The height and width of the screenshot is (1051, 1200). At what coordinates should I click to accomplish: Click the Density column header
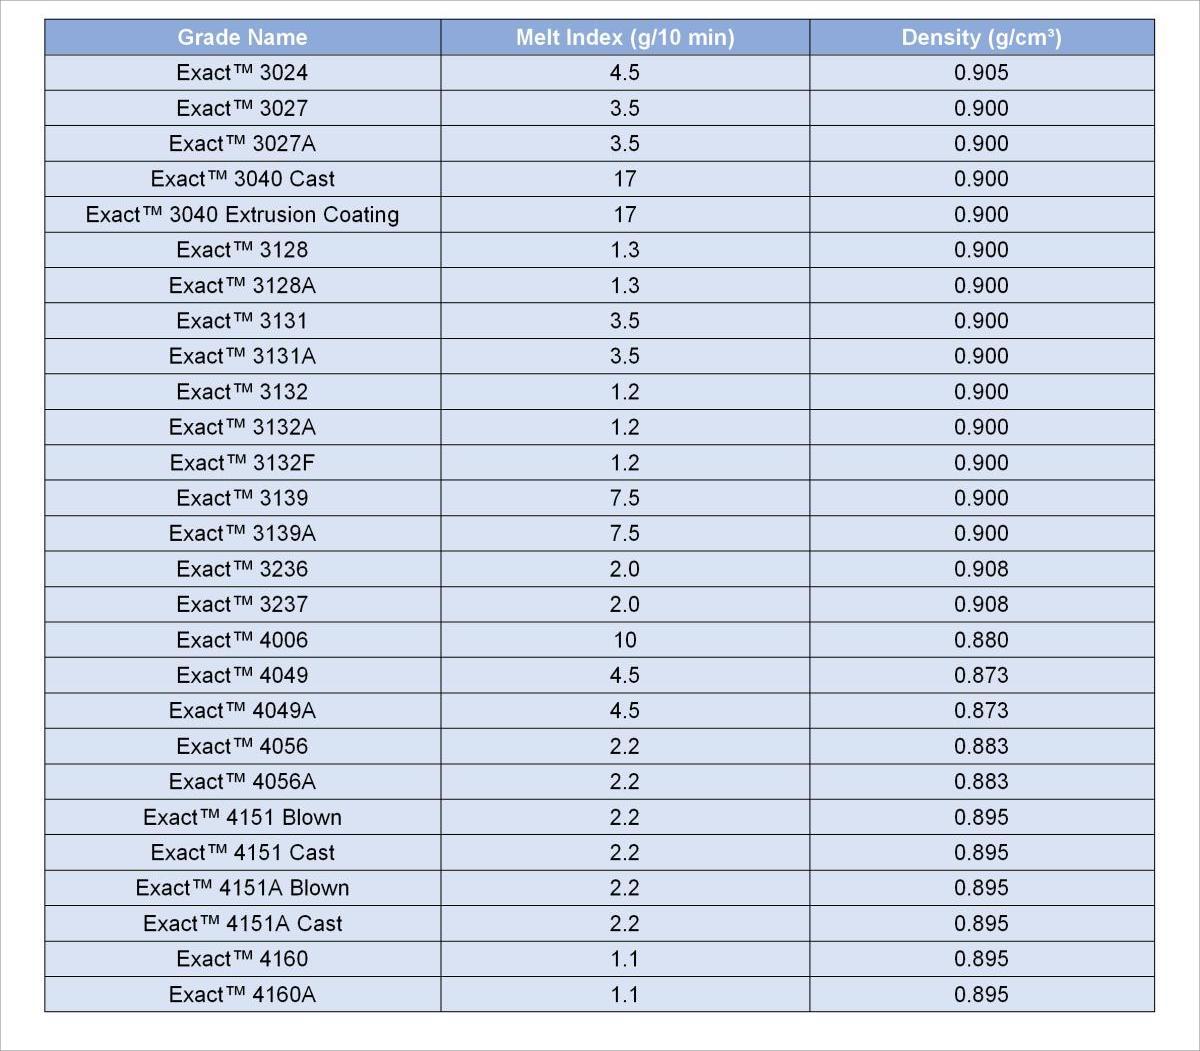tap(982, 37)
